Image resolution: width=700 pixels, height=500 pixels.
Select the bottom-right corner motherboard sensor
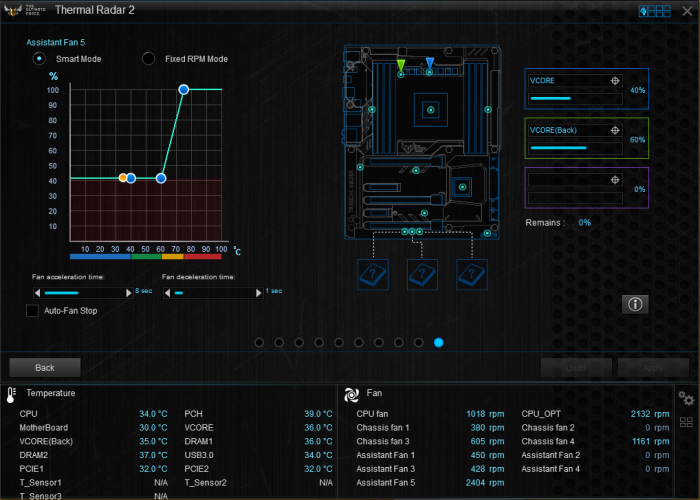(x=487, y=233)
